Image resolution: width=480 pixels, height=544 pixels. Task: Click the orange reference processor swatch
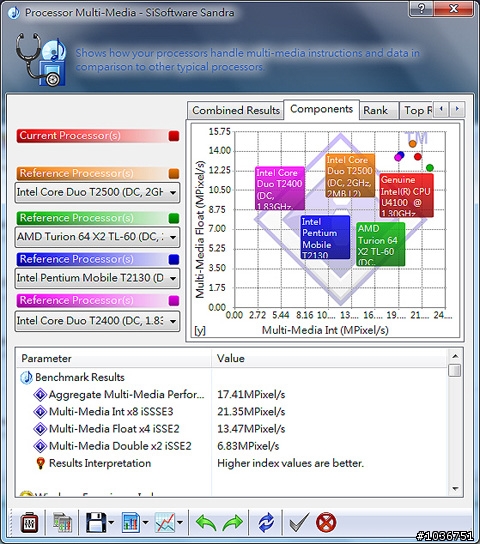point(174,173)
